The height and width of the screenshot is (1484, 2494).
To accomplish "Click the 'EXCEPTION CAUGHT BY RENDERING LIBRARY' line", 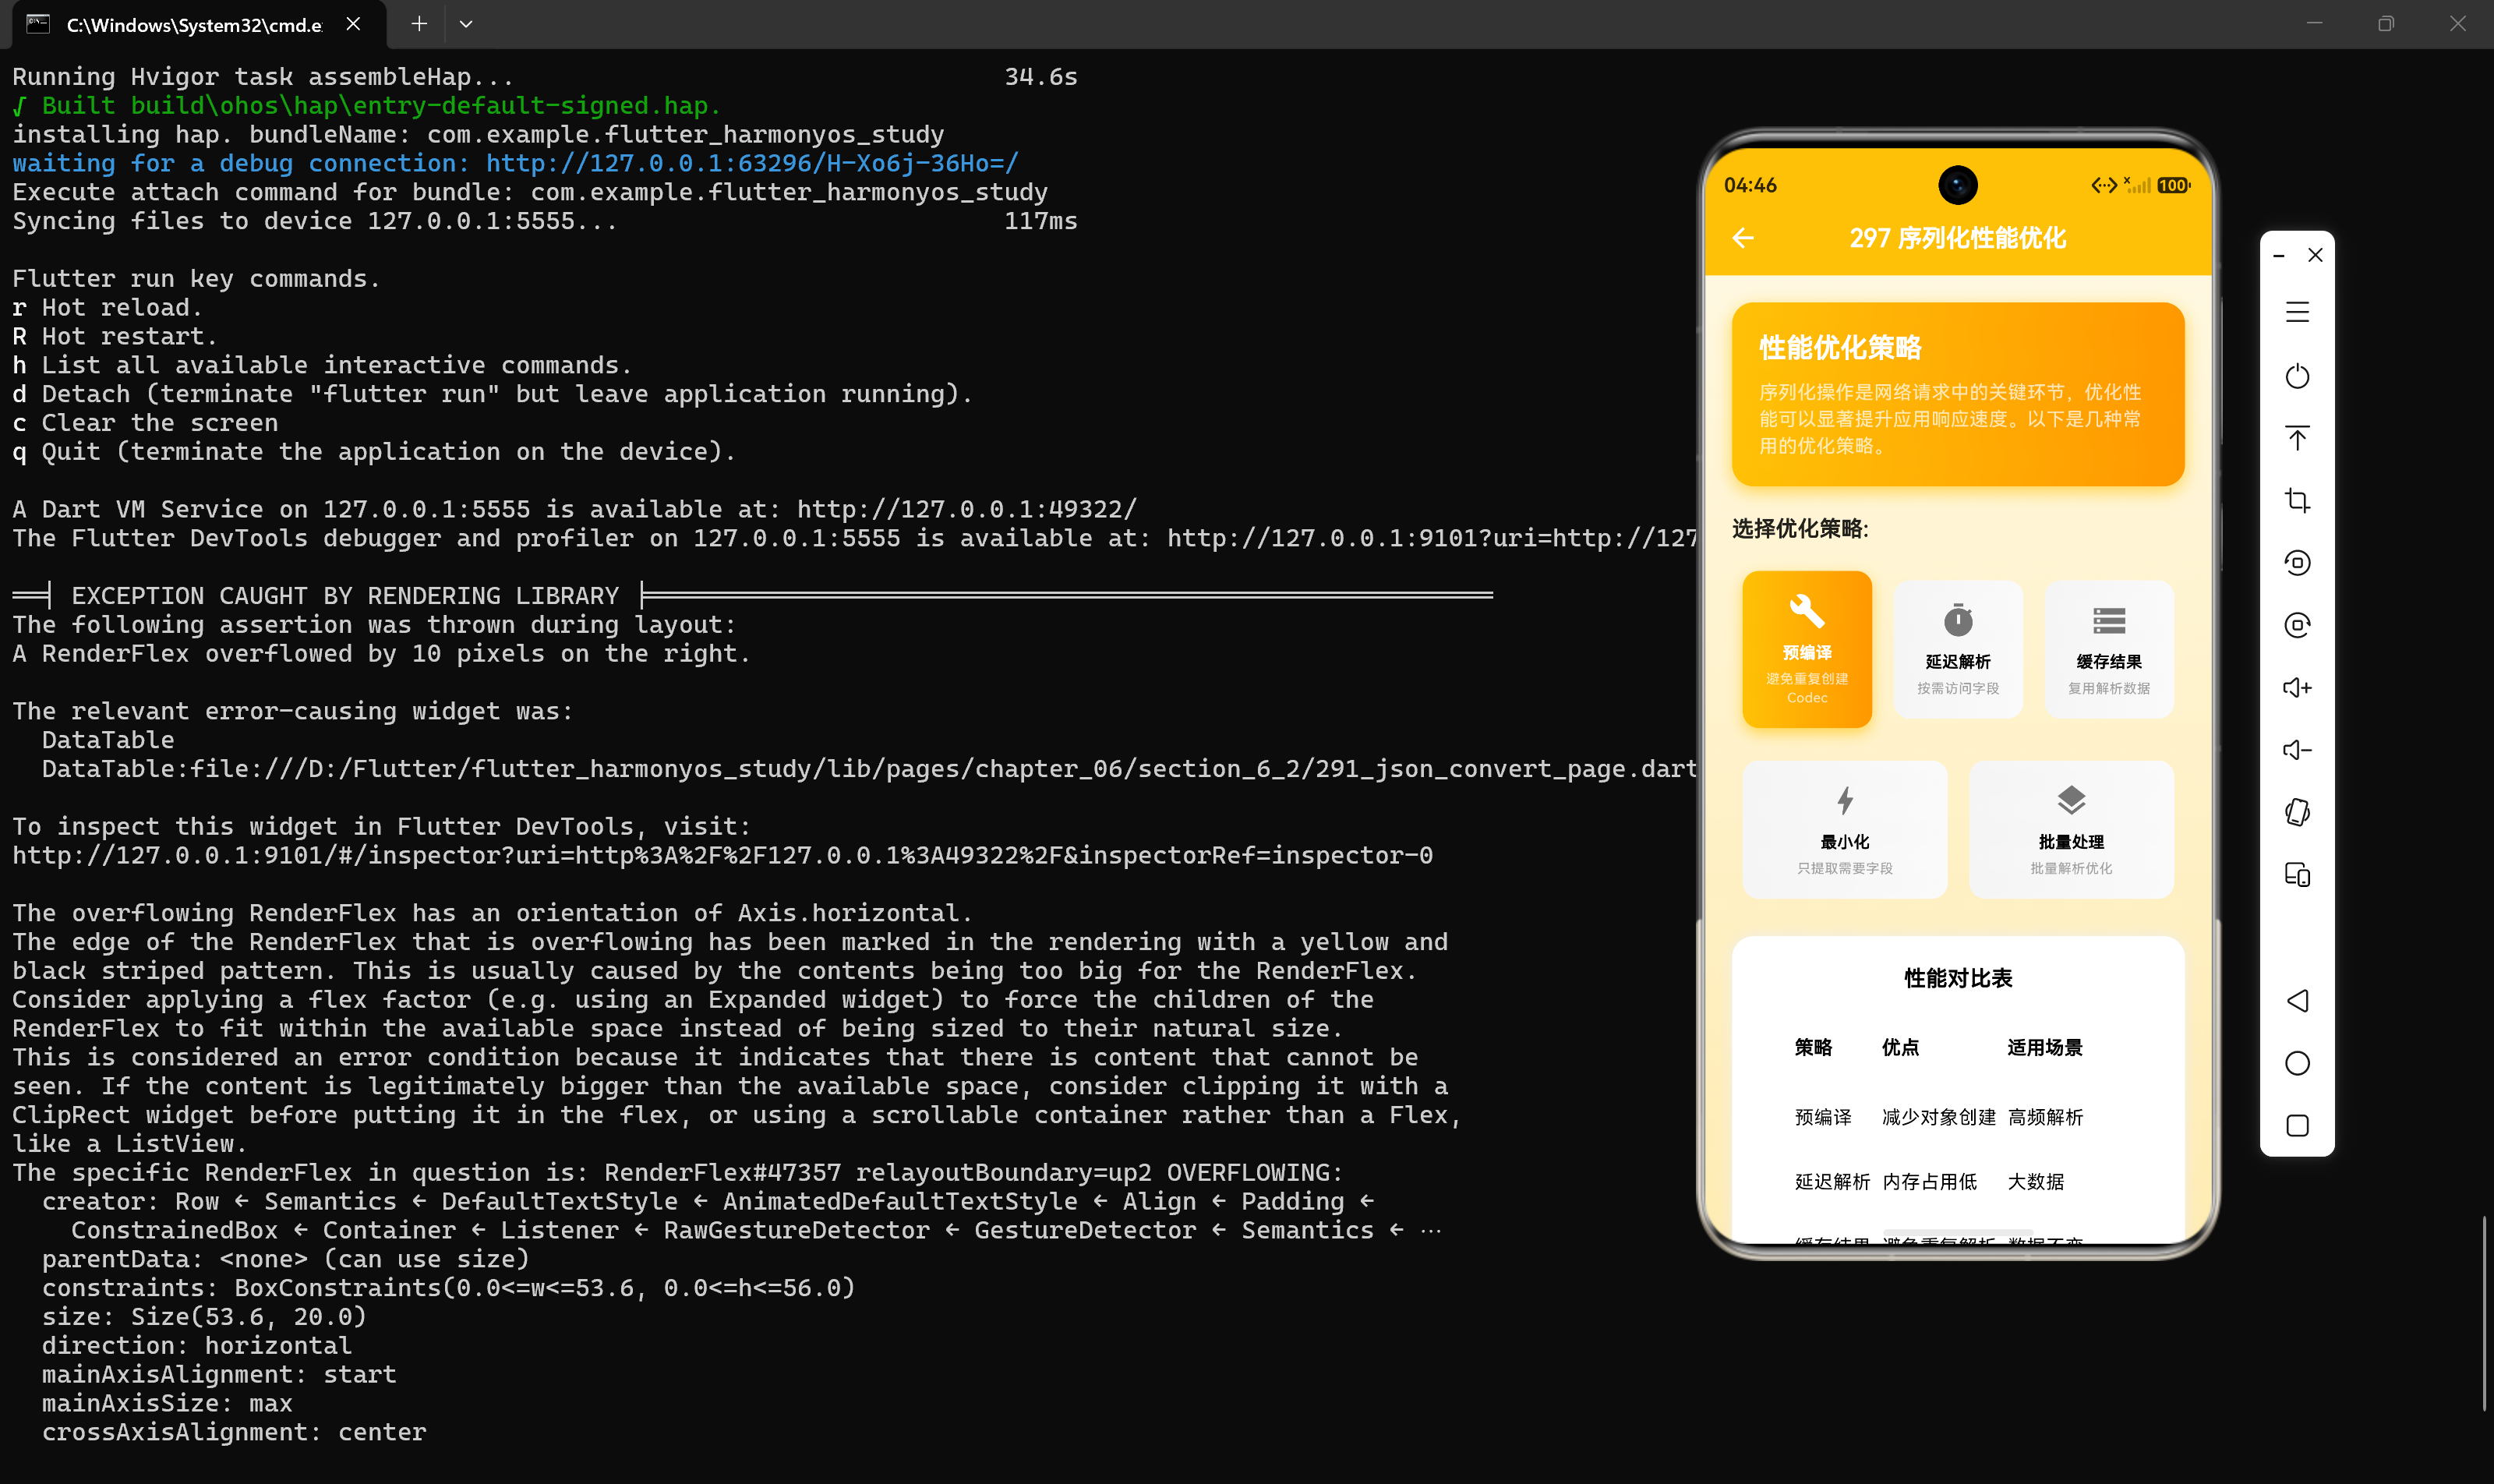I will point(752,595).
